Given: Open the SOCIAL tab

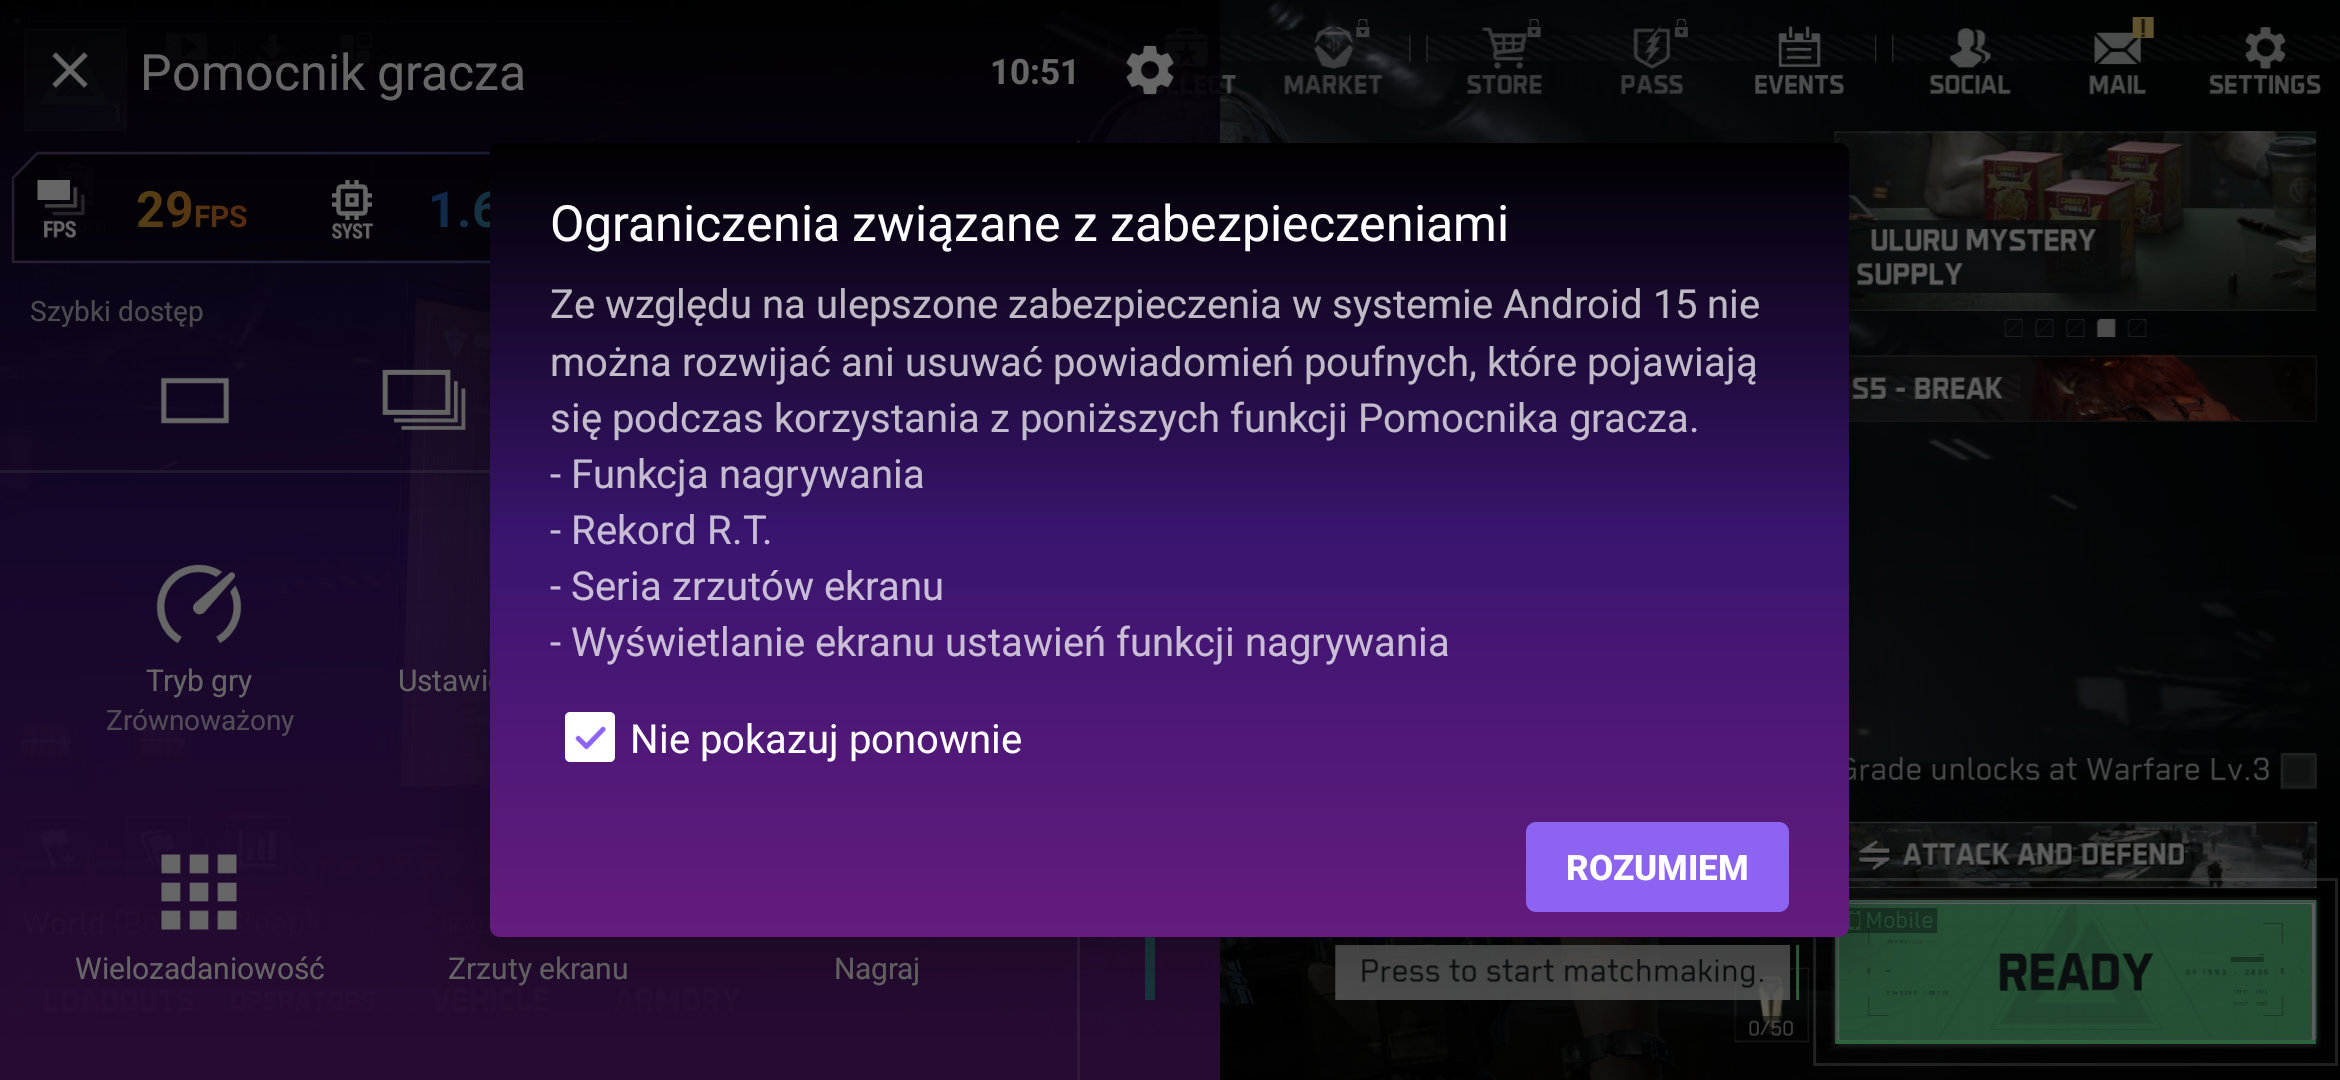Looking at the screenshot, I should [1969, 62].
